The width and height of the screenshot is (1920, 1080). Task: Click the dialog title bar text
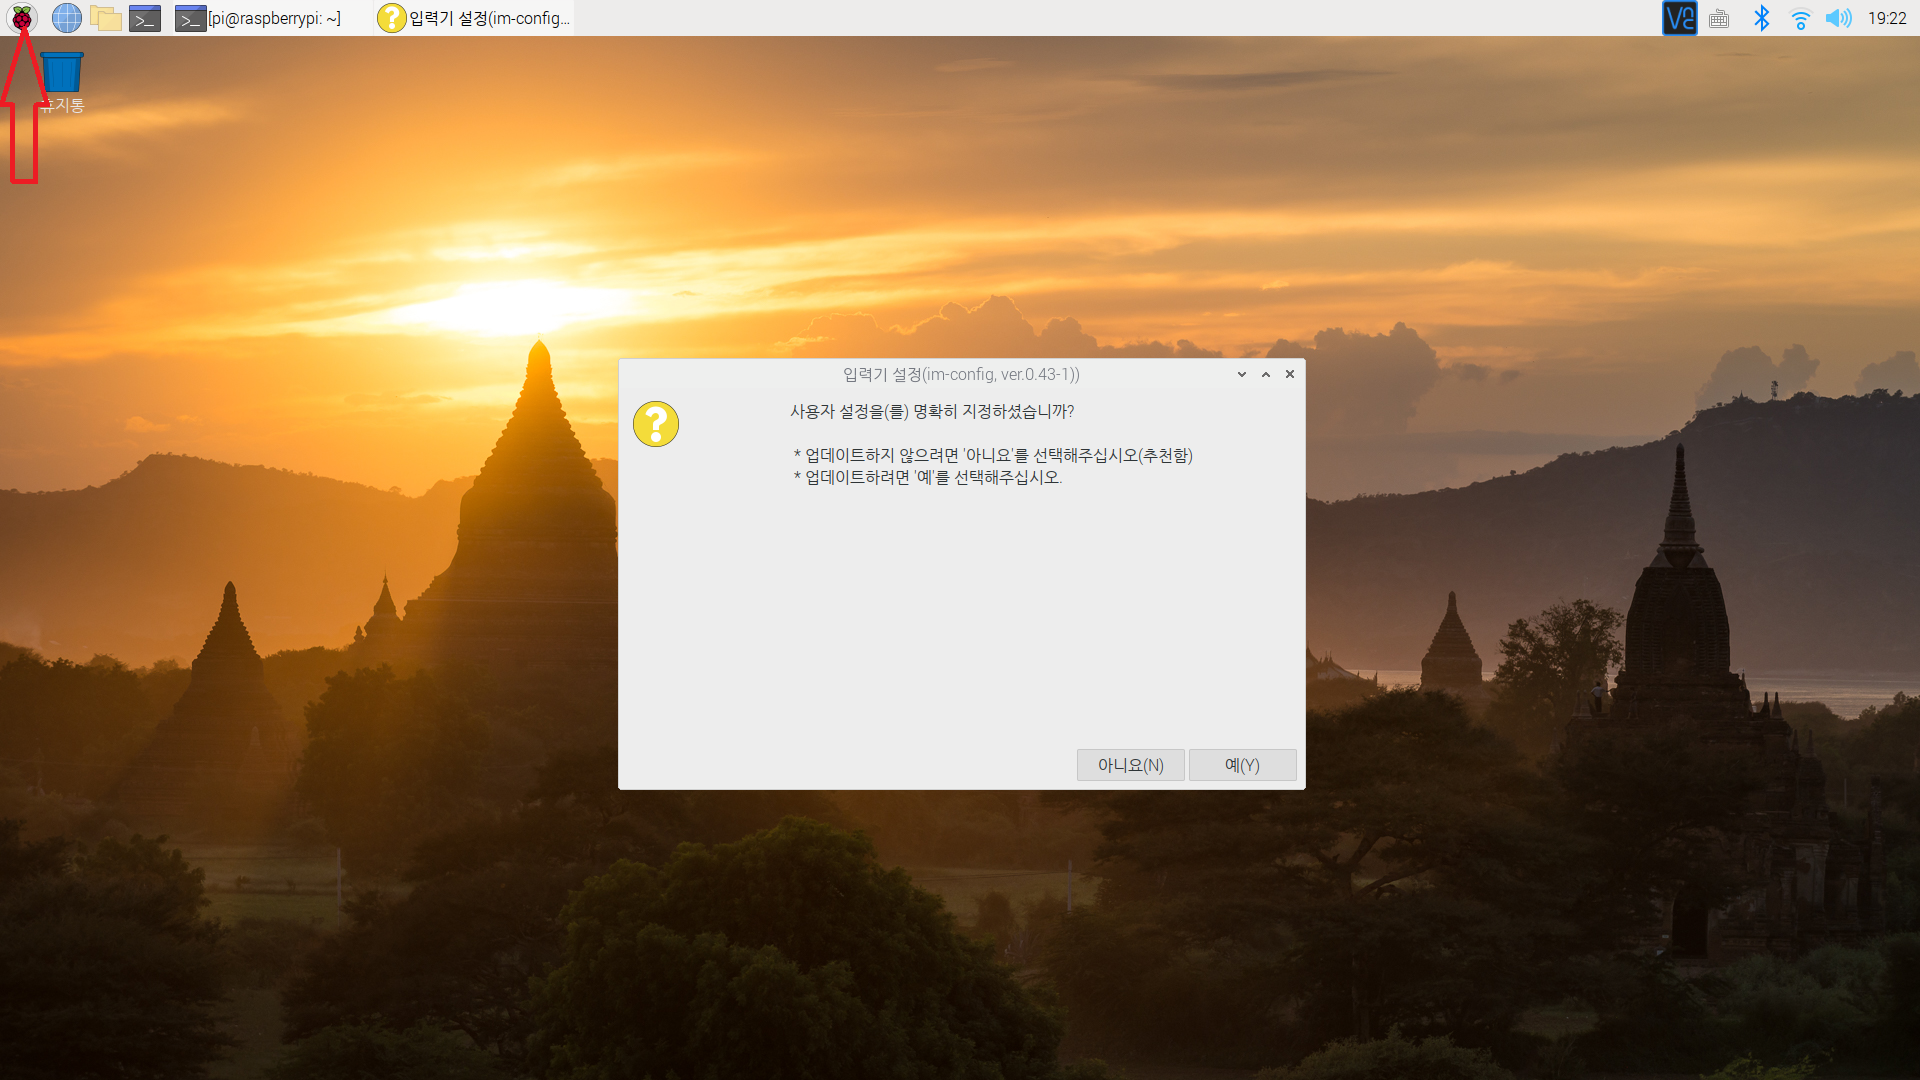pos(961,374)
